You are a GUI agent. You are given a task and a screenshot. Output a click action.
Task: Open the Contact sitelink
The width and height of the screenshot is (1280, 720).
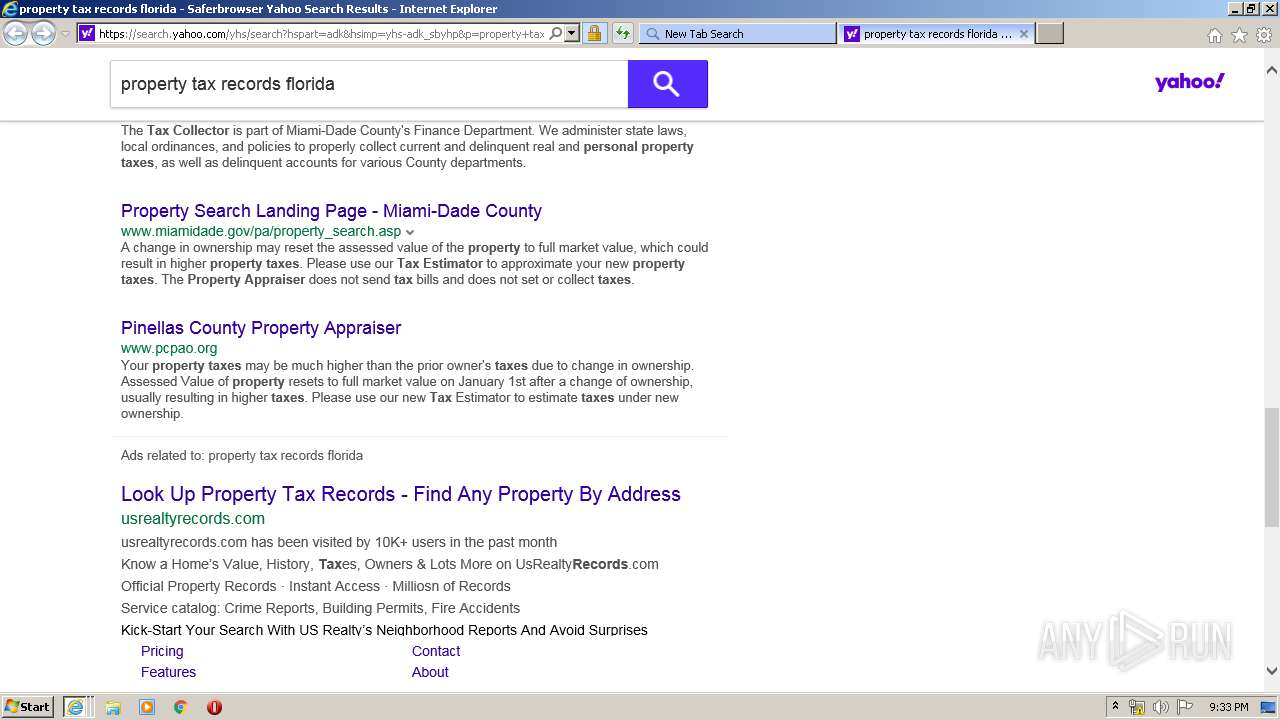(x=436, y=651)
